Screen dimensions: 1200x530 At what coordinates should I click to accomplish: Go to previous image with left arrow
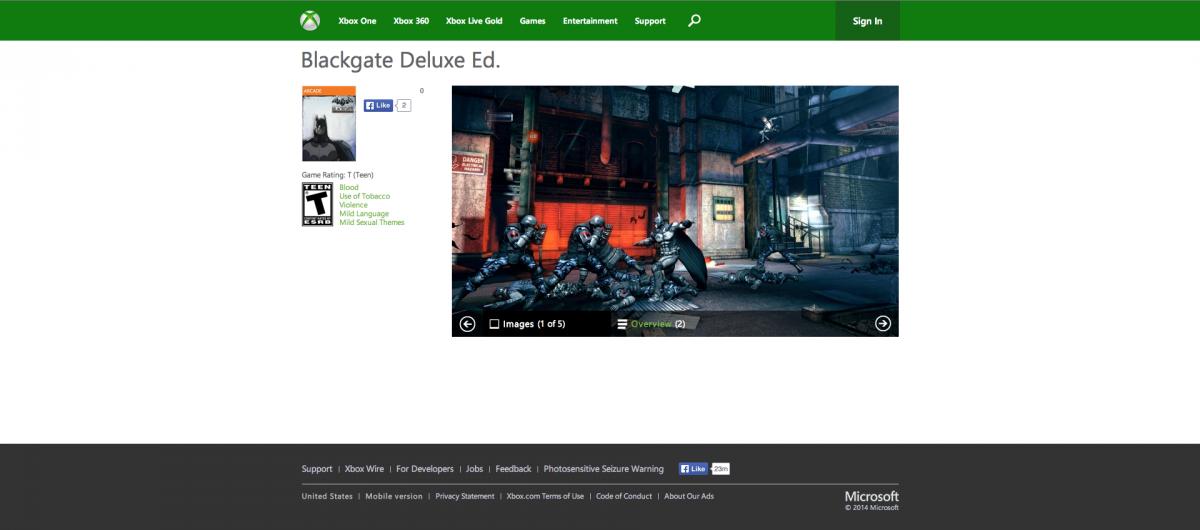coord(467,323)
